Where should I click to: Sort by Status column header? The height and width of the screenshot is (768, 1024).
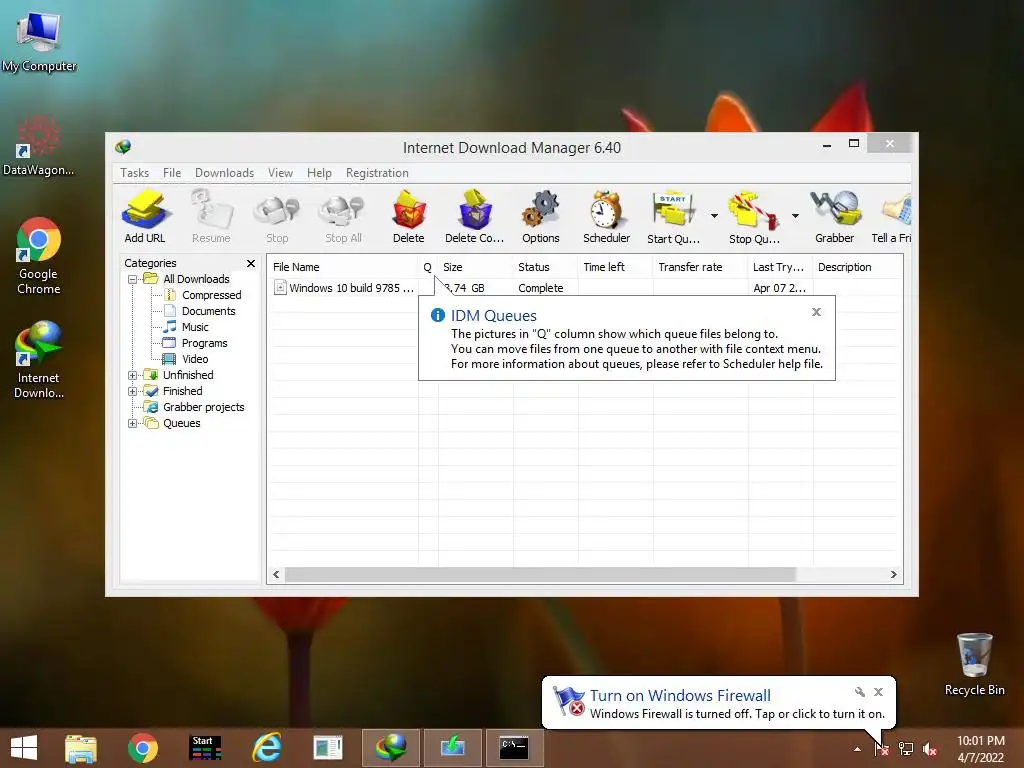pos(546,267)
